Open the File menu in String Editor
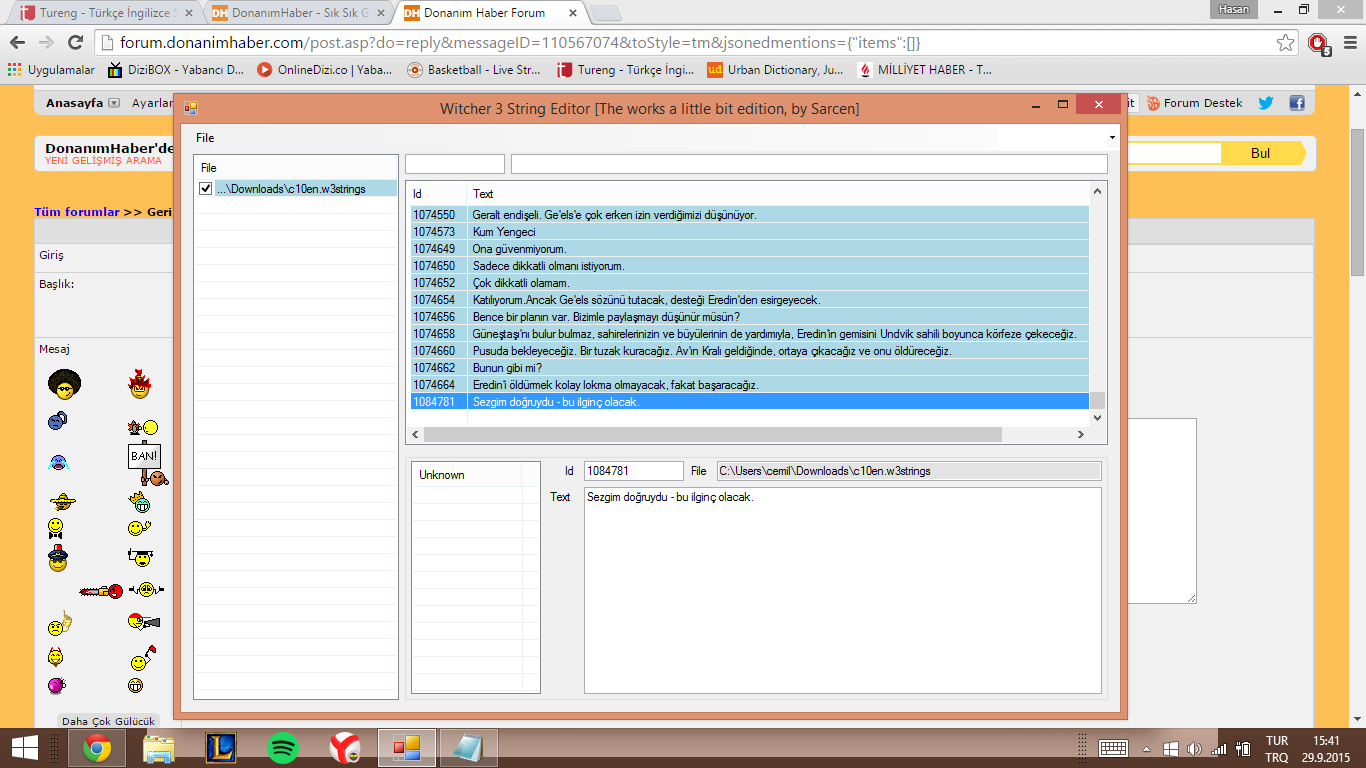1366x768 pixels. tap(205, 138)
